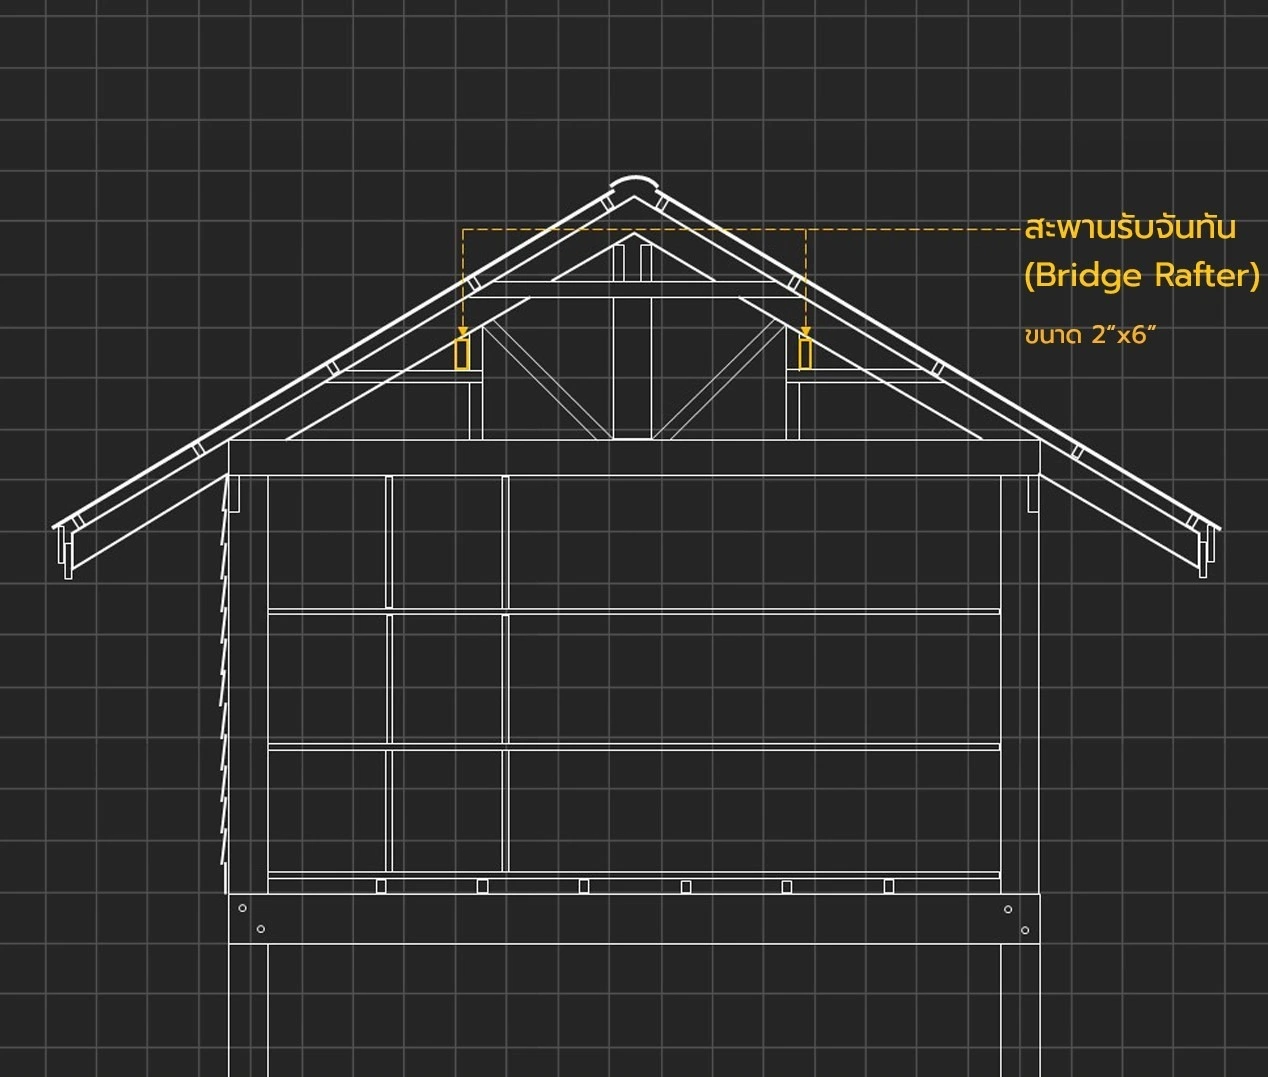Click the lower-right bolt circle on floor beam
Screen dimensions: 1268x1077
[1025, 930]
